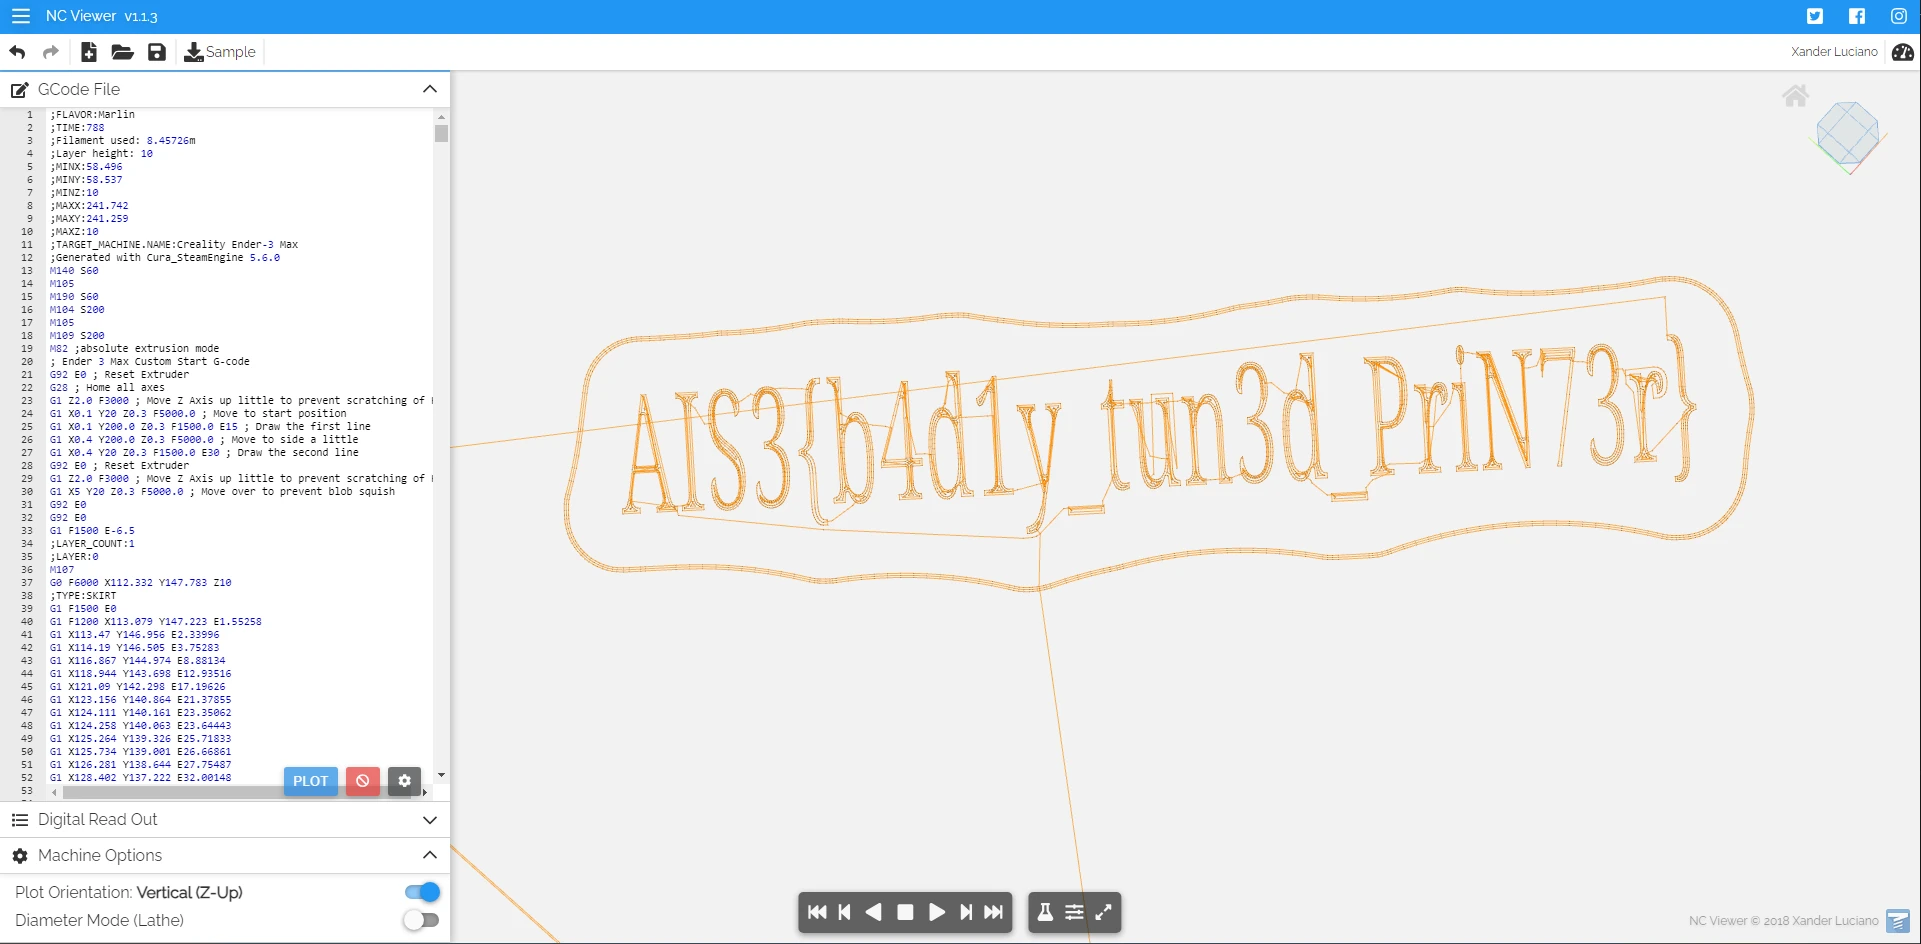Reset view with the home icon
The height and width of the screenshot is (944, 1921).
coord(1795,96)
